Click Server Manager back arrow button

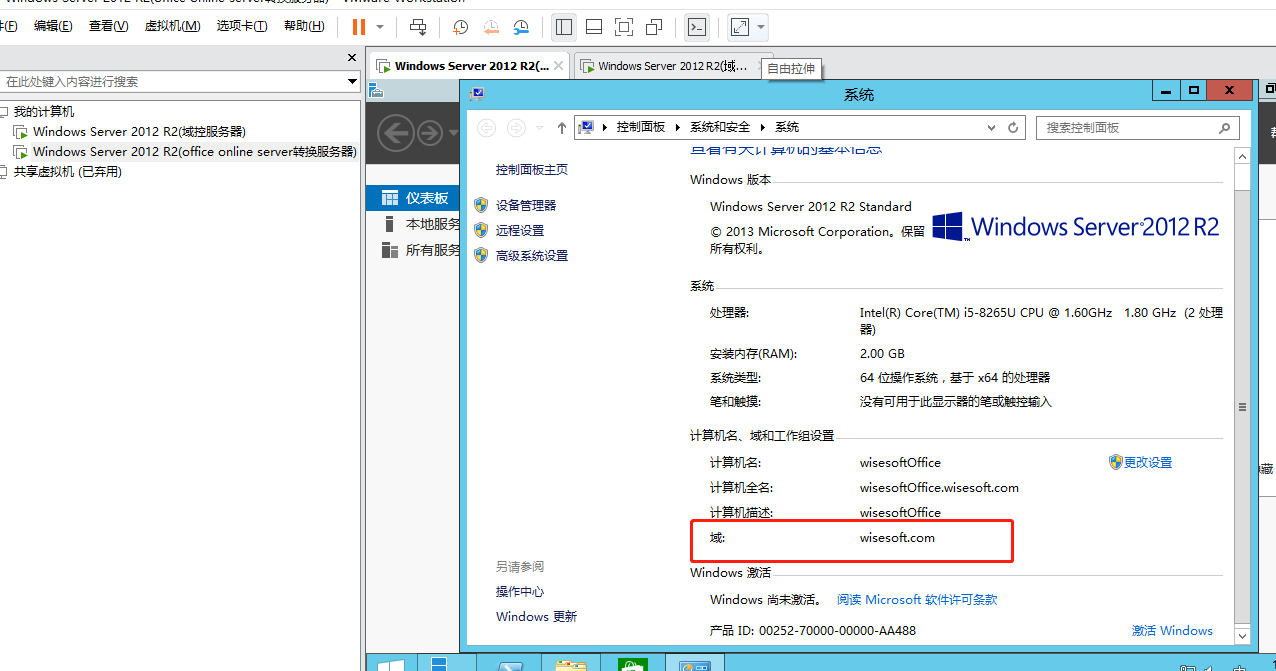(397, 132)
